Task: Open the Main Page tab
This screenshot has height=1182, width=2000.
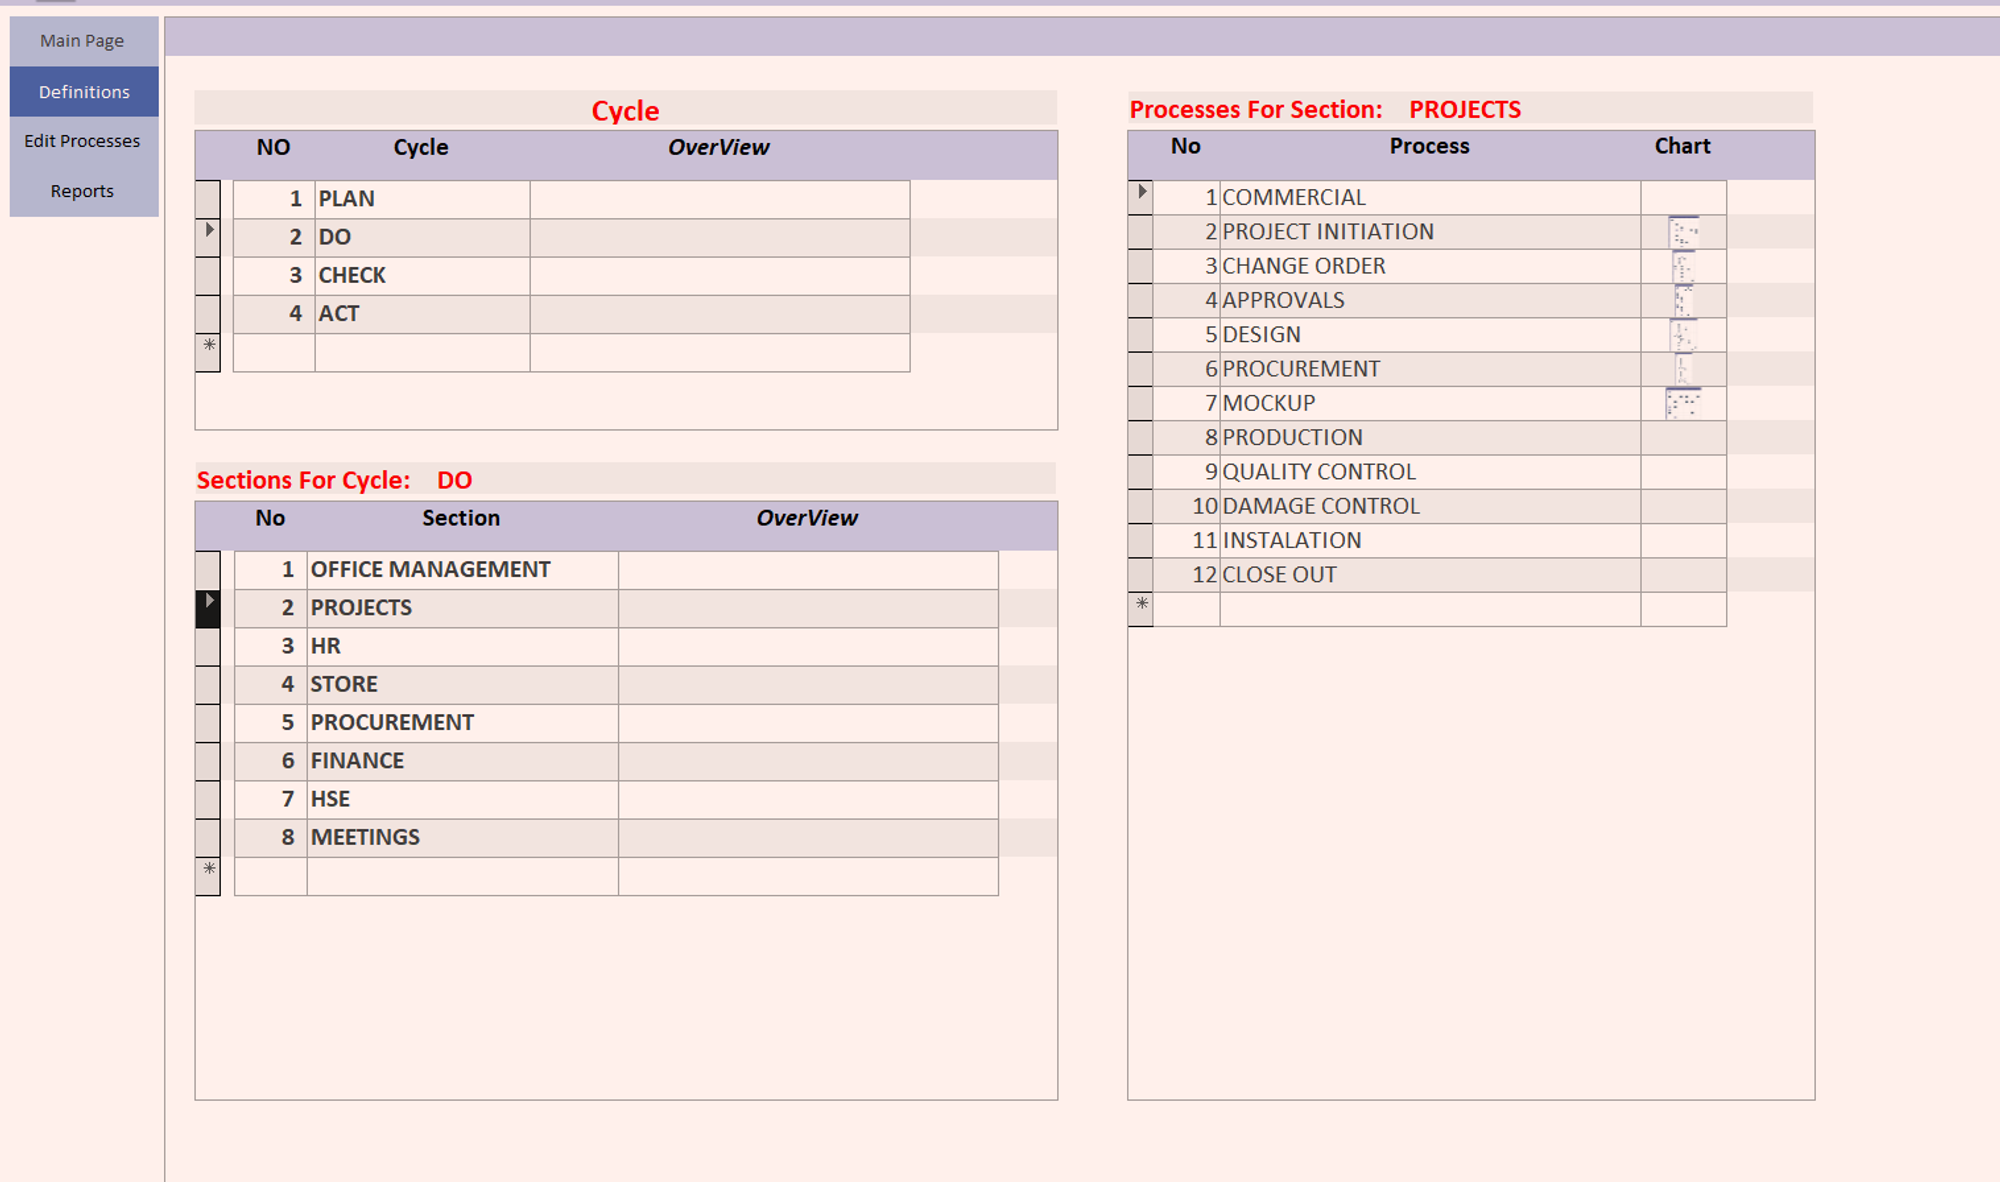Action: coord(83,41)
